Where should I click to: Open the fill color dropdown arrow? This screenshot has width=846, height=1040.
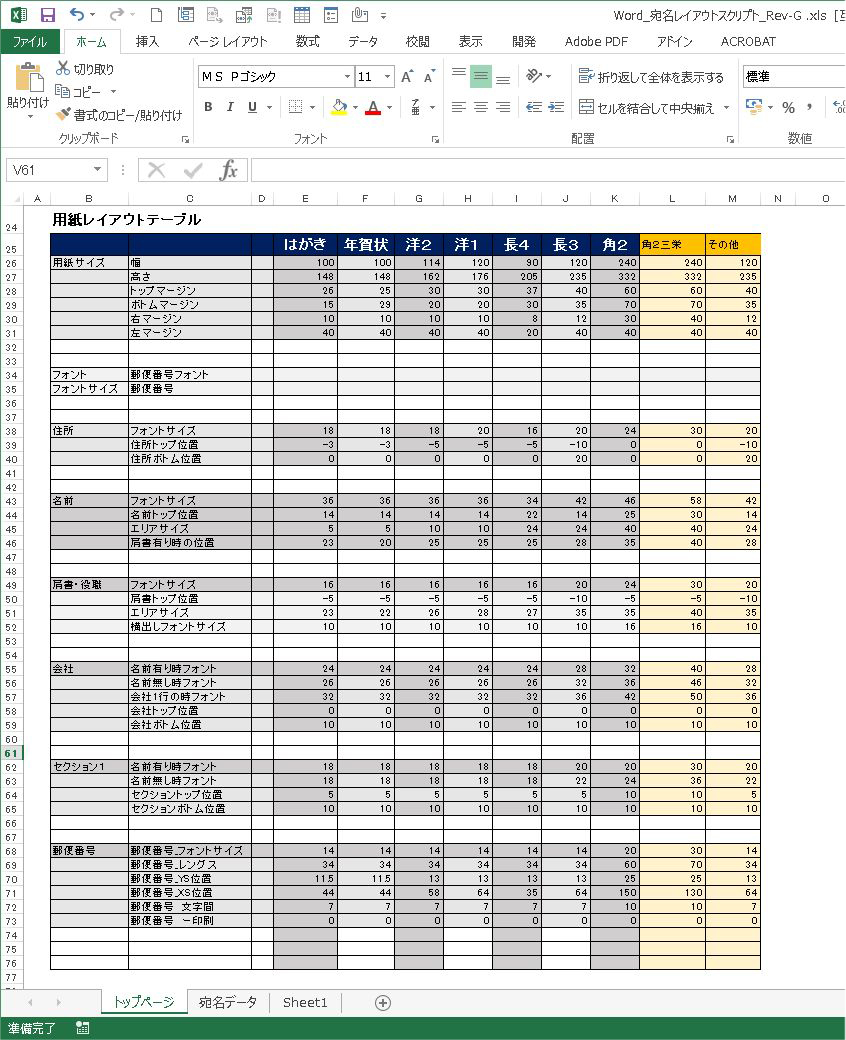[x=355, y=107]
